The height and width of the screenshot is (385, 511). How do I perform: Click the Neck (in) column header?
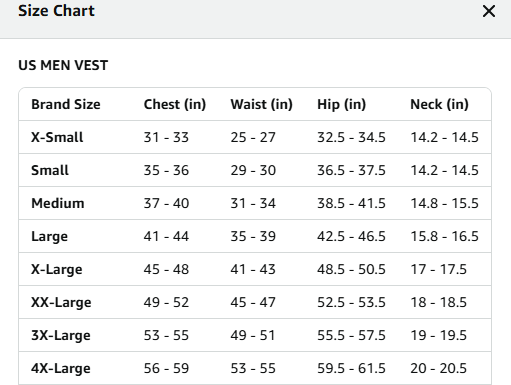439,104
